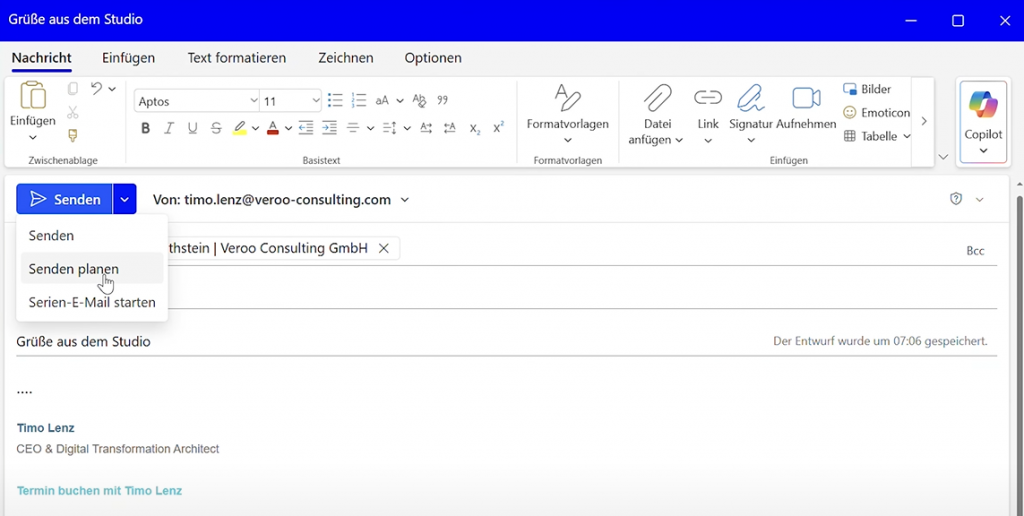
Task: Choose Senden in the dropdown menu
Action: point(92,235)
